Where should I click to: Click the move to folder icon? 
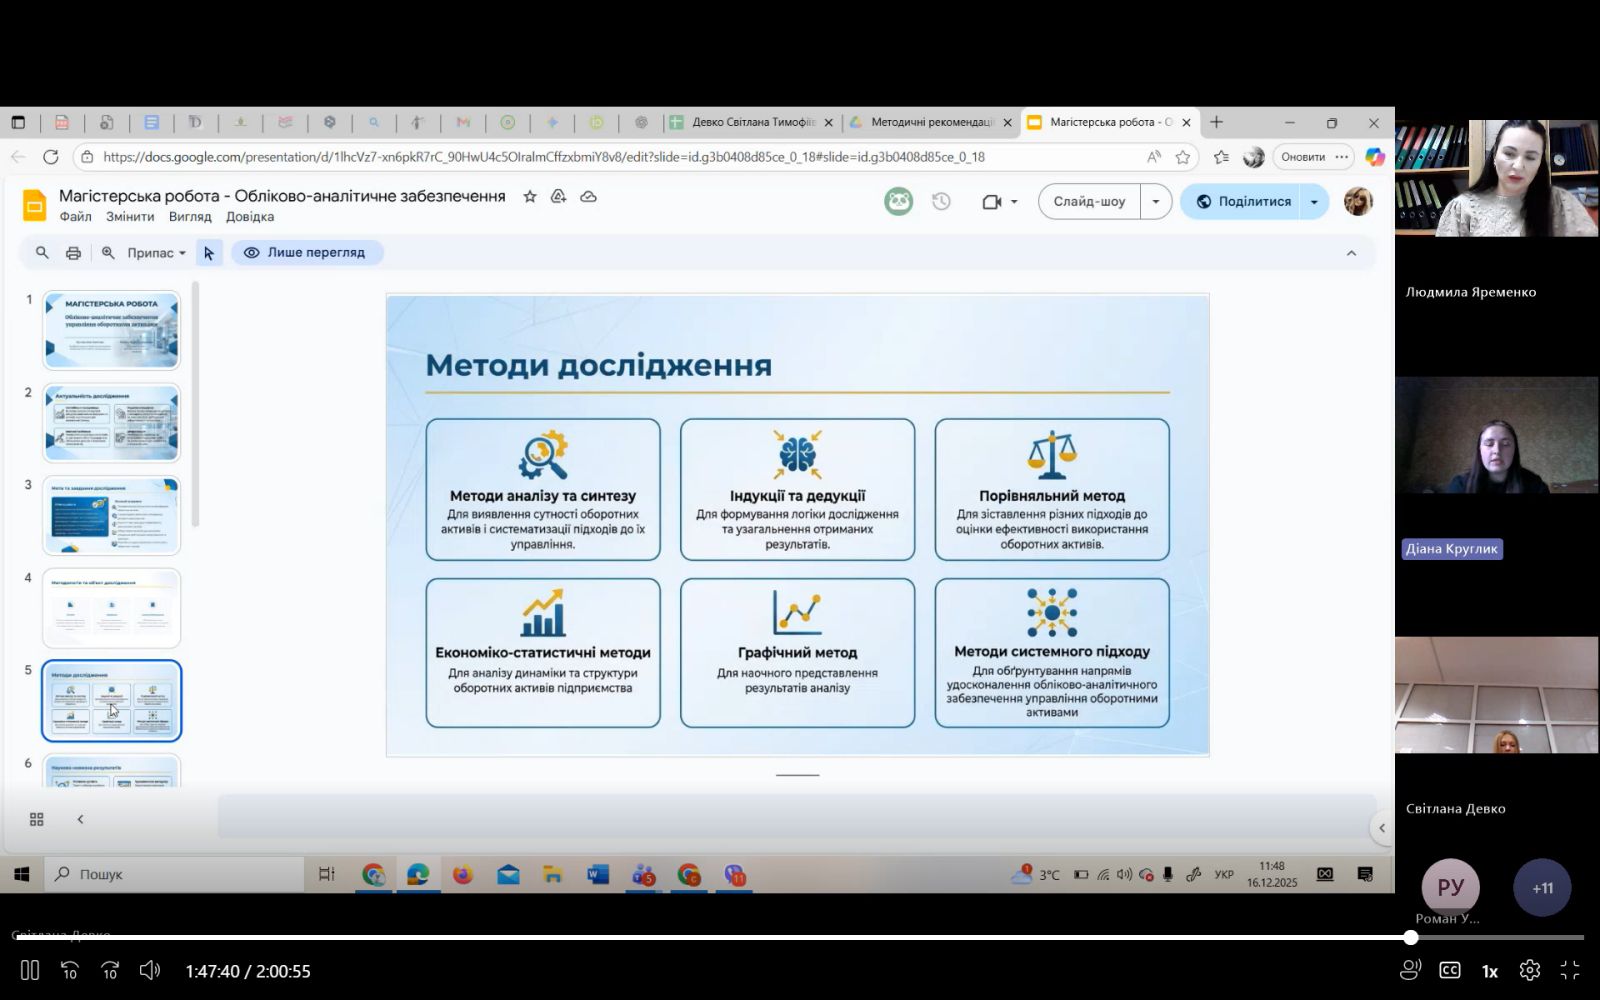pos(559,197)
